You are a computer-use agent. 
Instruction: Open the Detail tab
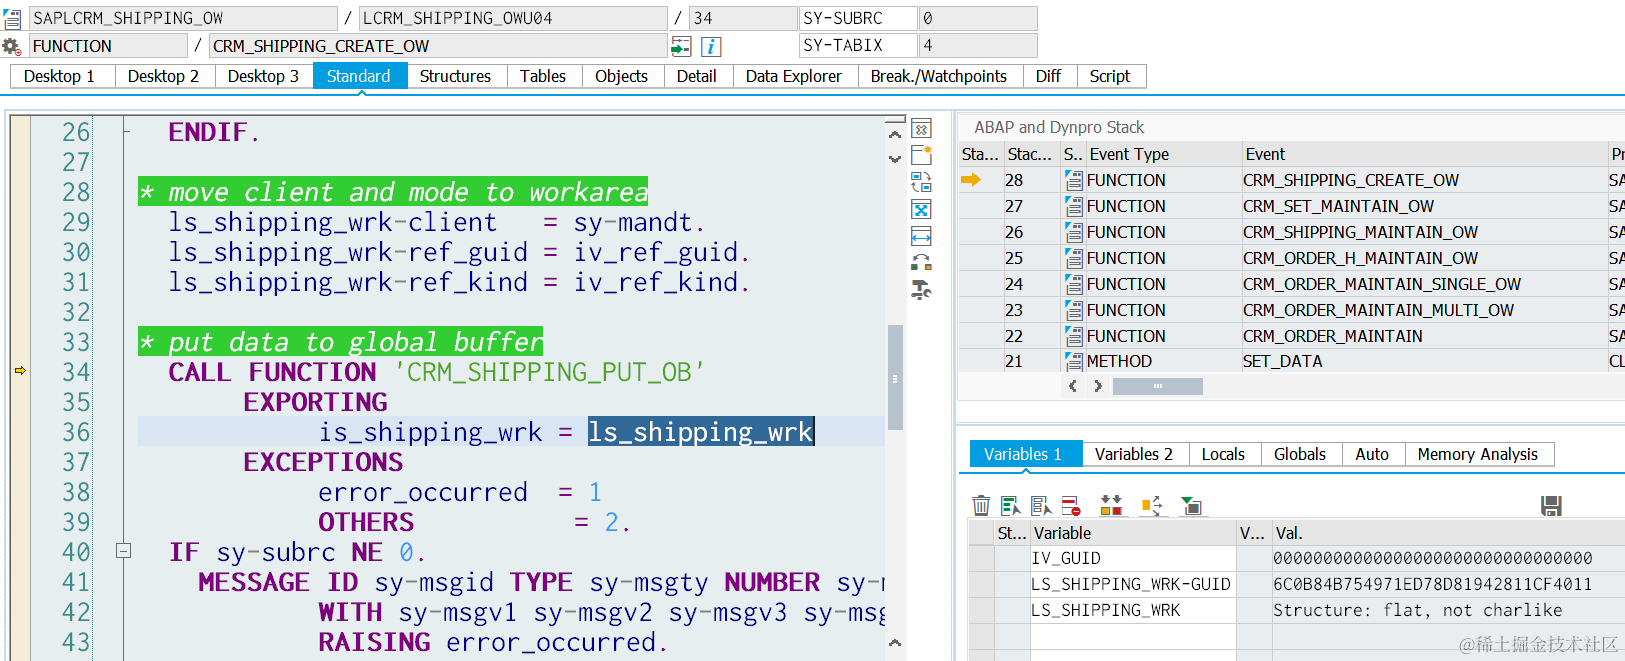[696, 76]
